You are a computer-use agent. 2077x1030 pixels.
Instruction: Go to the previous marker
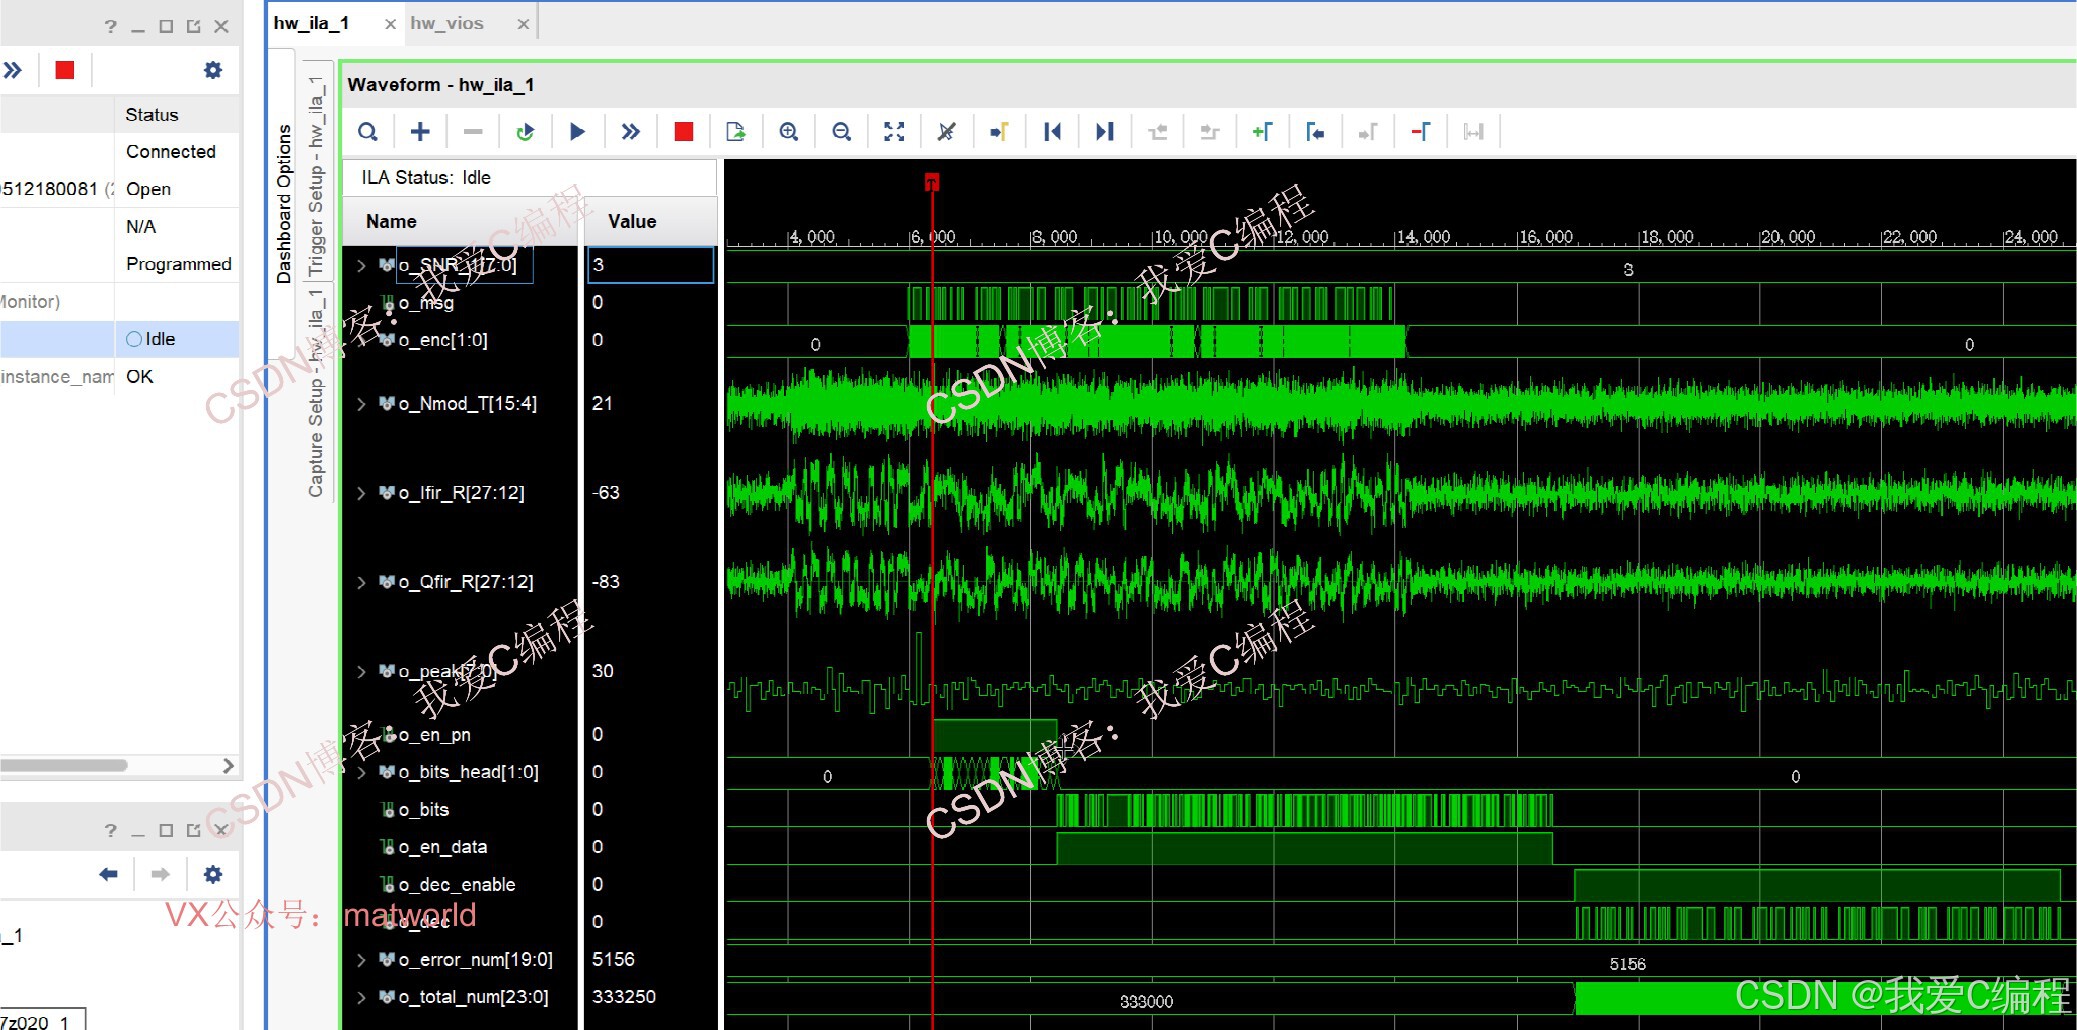(x=1315, y=132)
